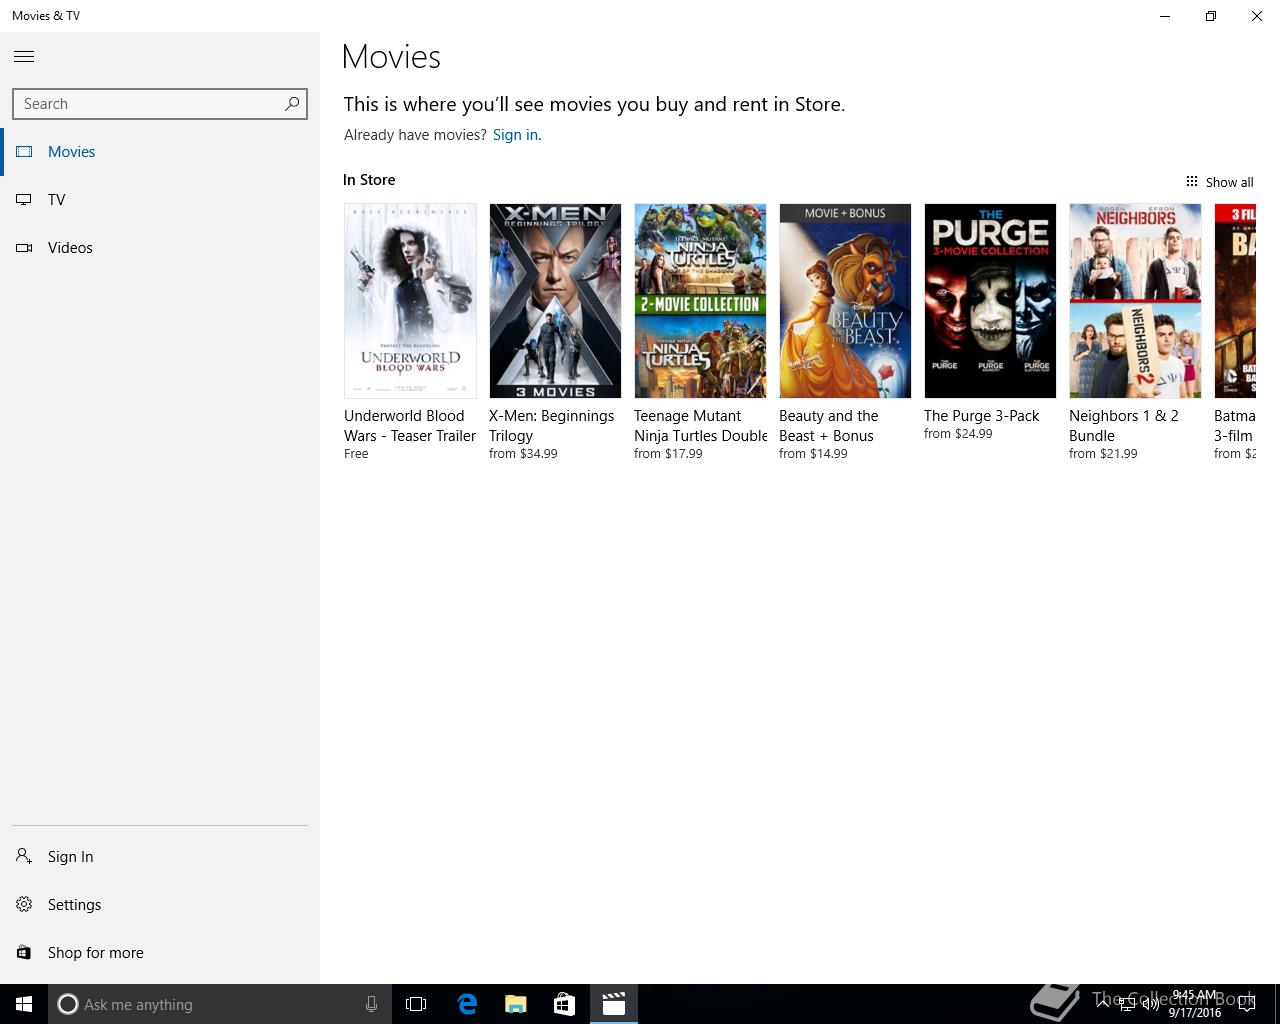This screenshot has height=1024, width=1280.
Task: Click title Teenage Mutant Ninja Turtles Double
Action: click(701, 426)
